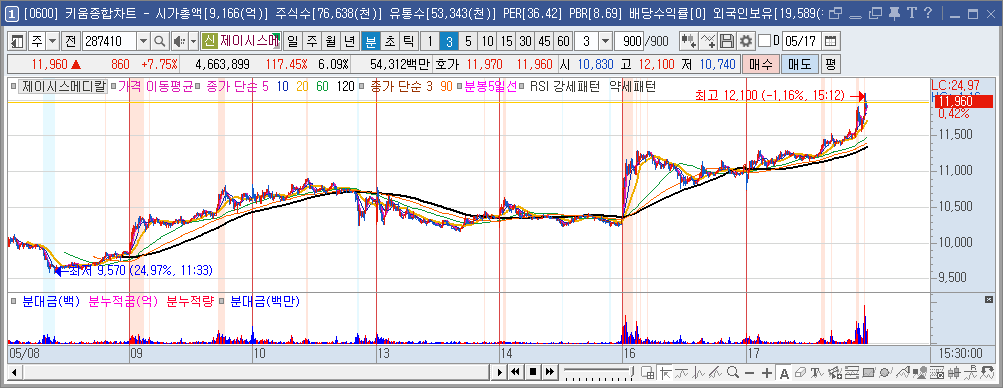This screenshot has width=1003, height=388.
Task: Click the rewind playback button
Action: tap(516, 372)
